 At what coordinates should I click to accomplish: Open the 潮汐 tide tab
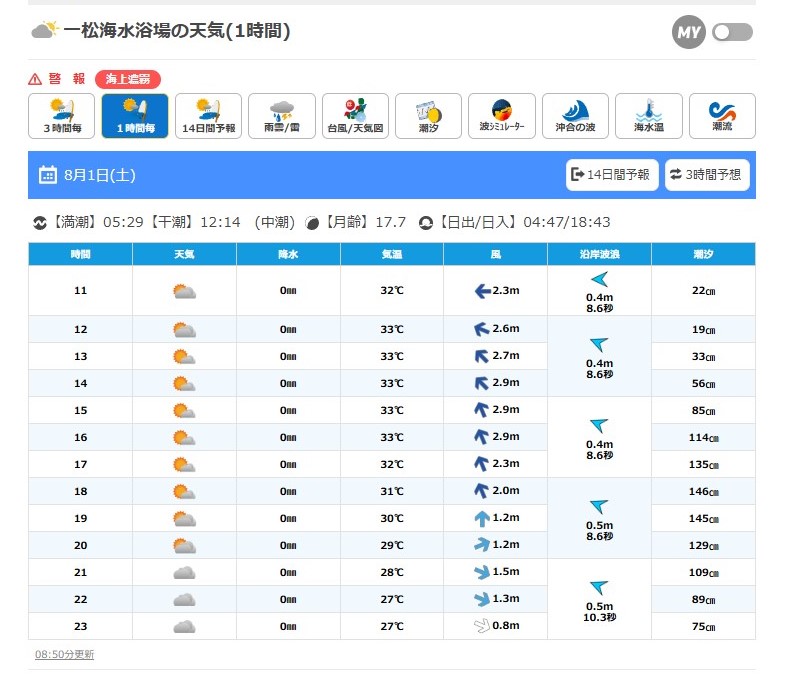(429, 116)
